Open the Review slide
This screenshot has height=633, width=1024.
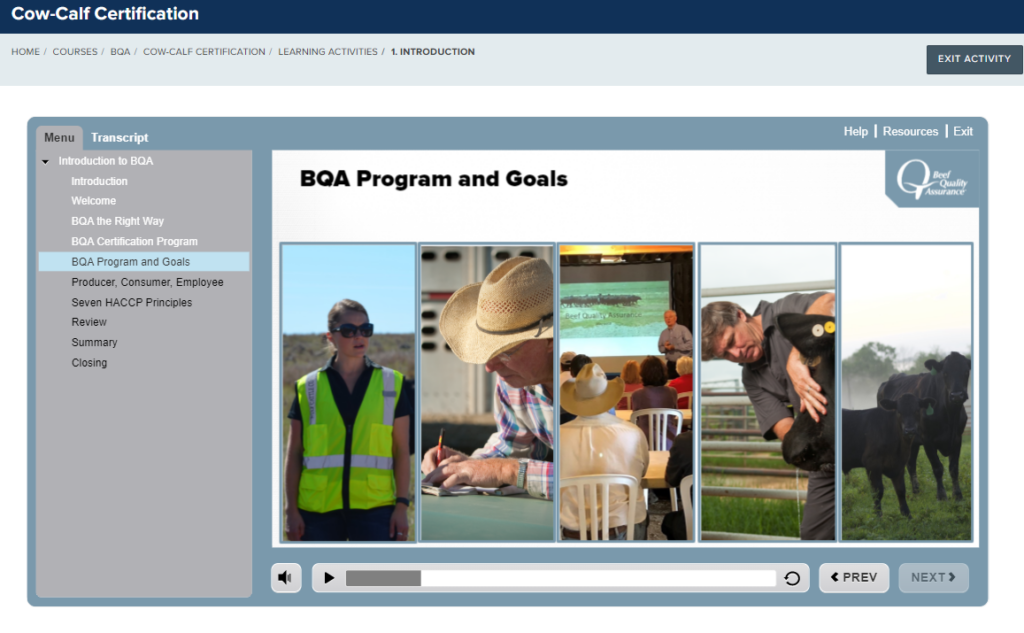pyautogui.click(x=89, y=322)
